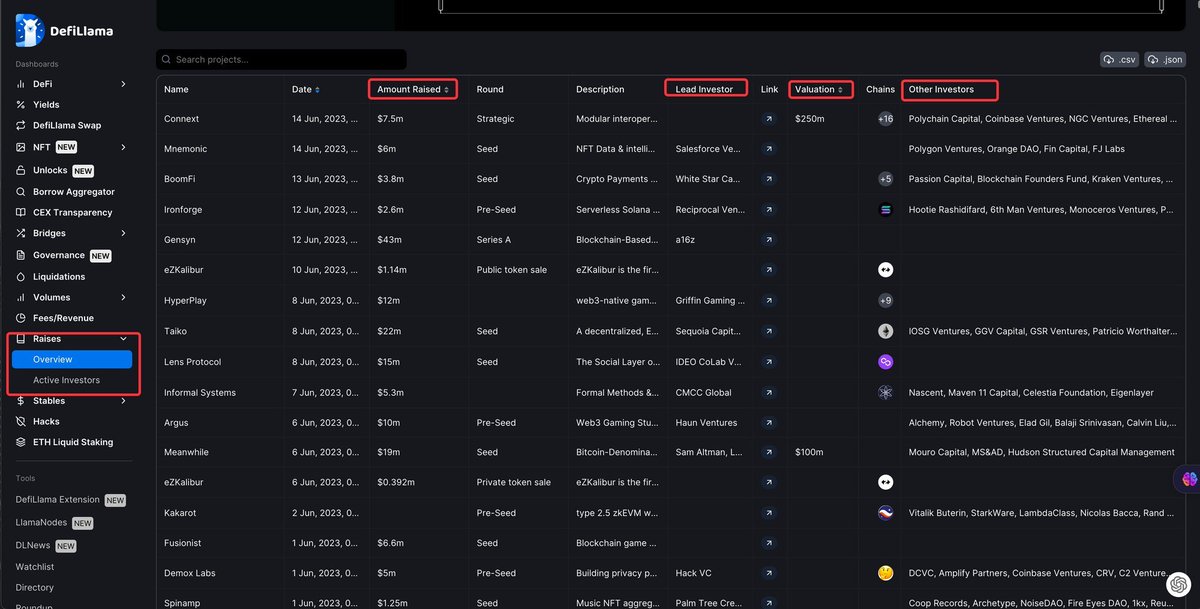This screenshot has height=609, width=1200.
Task: Open DefiLlama Swap page
Action: [x=67, y=126]
